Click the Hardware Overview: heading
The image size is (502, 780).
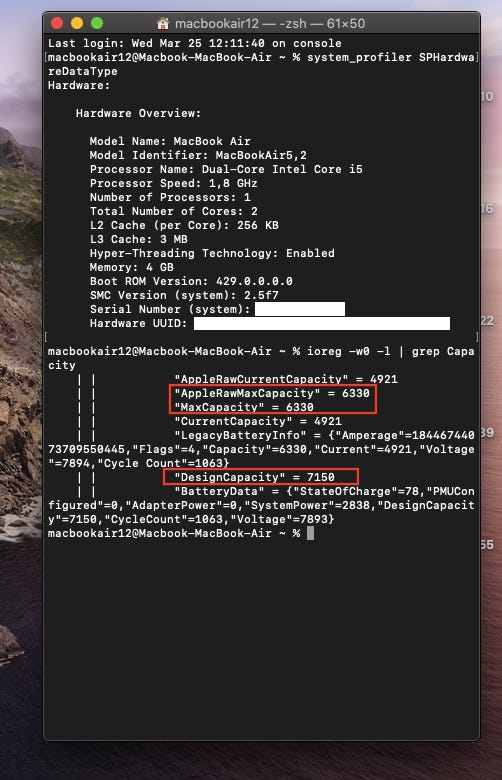(138, 113)
